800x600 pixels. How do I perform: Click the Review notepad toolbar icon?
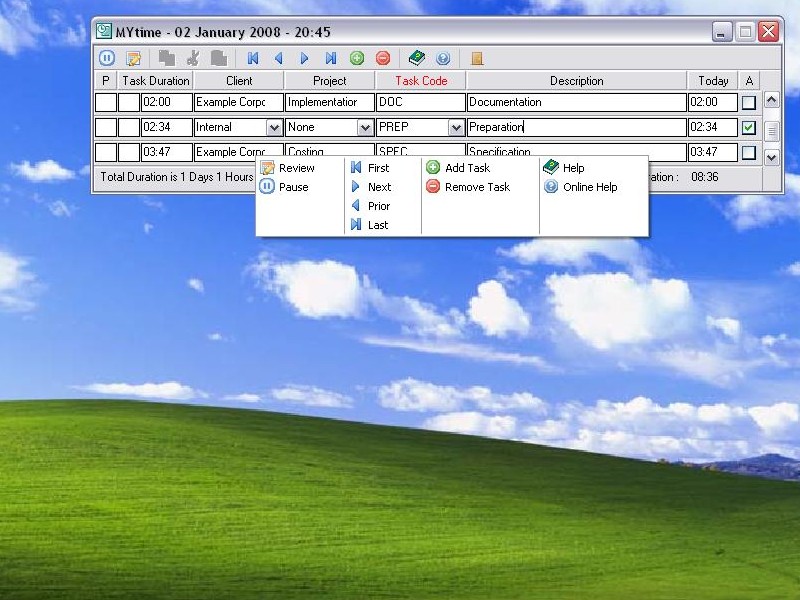(x=133, y=58)
